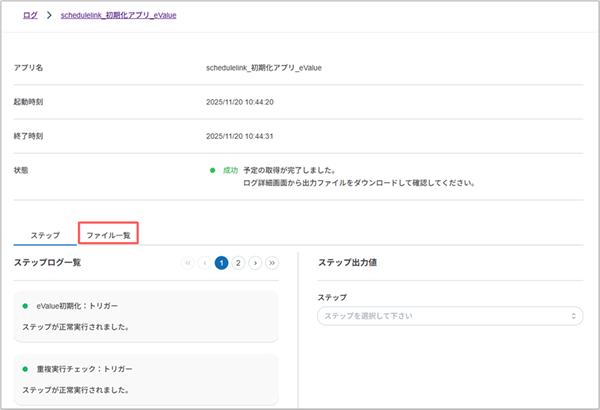Click up-down arrows on step selector
This screenshot has height=410, width=600.
click(x=574, y=316)
